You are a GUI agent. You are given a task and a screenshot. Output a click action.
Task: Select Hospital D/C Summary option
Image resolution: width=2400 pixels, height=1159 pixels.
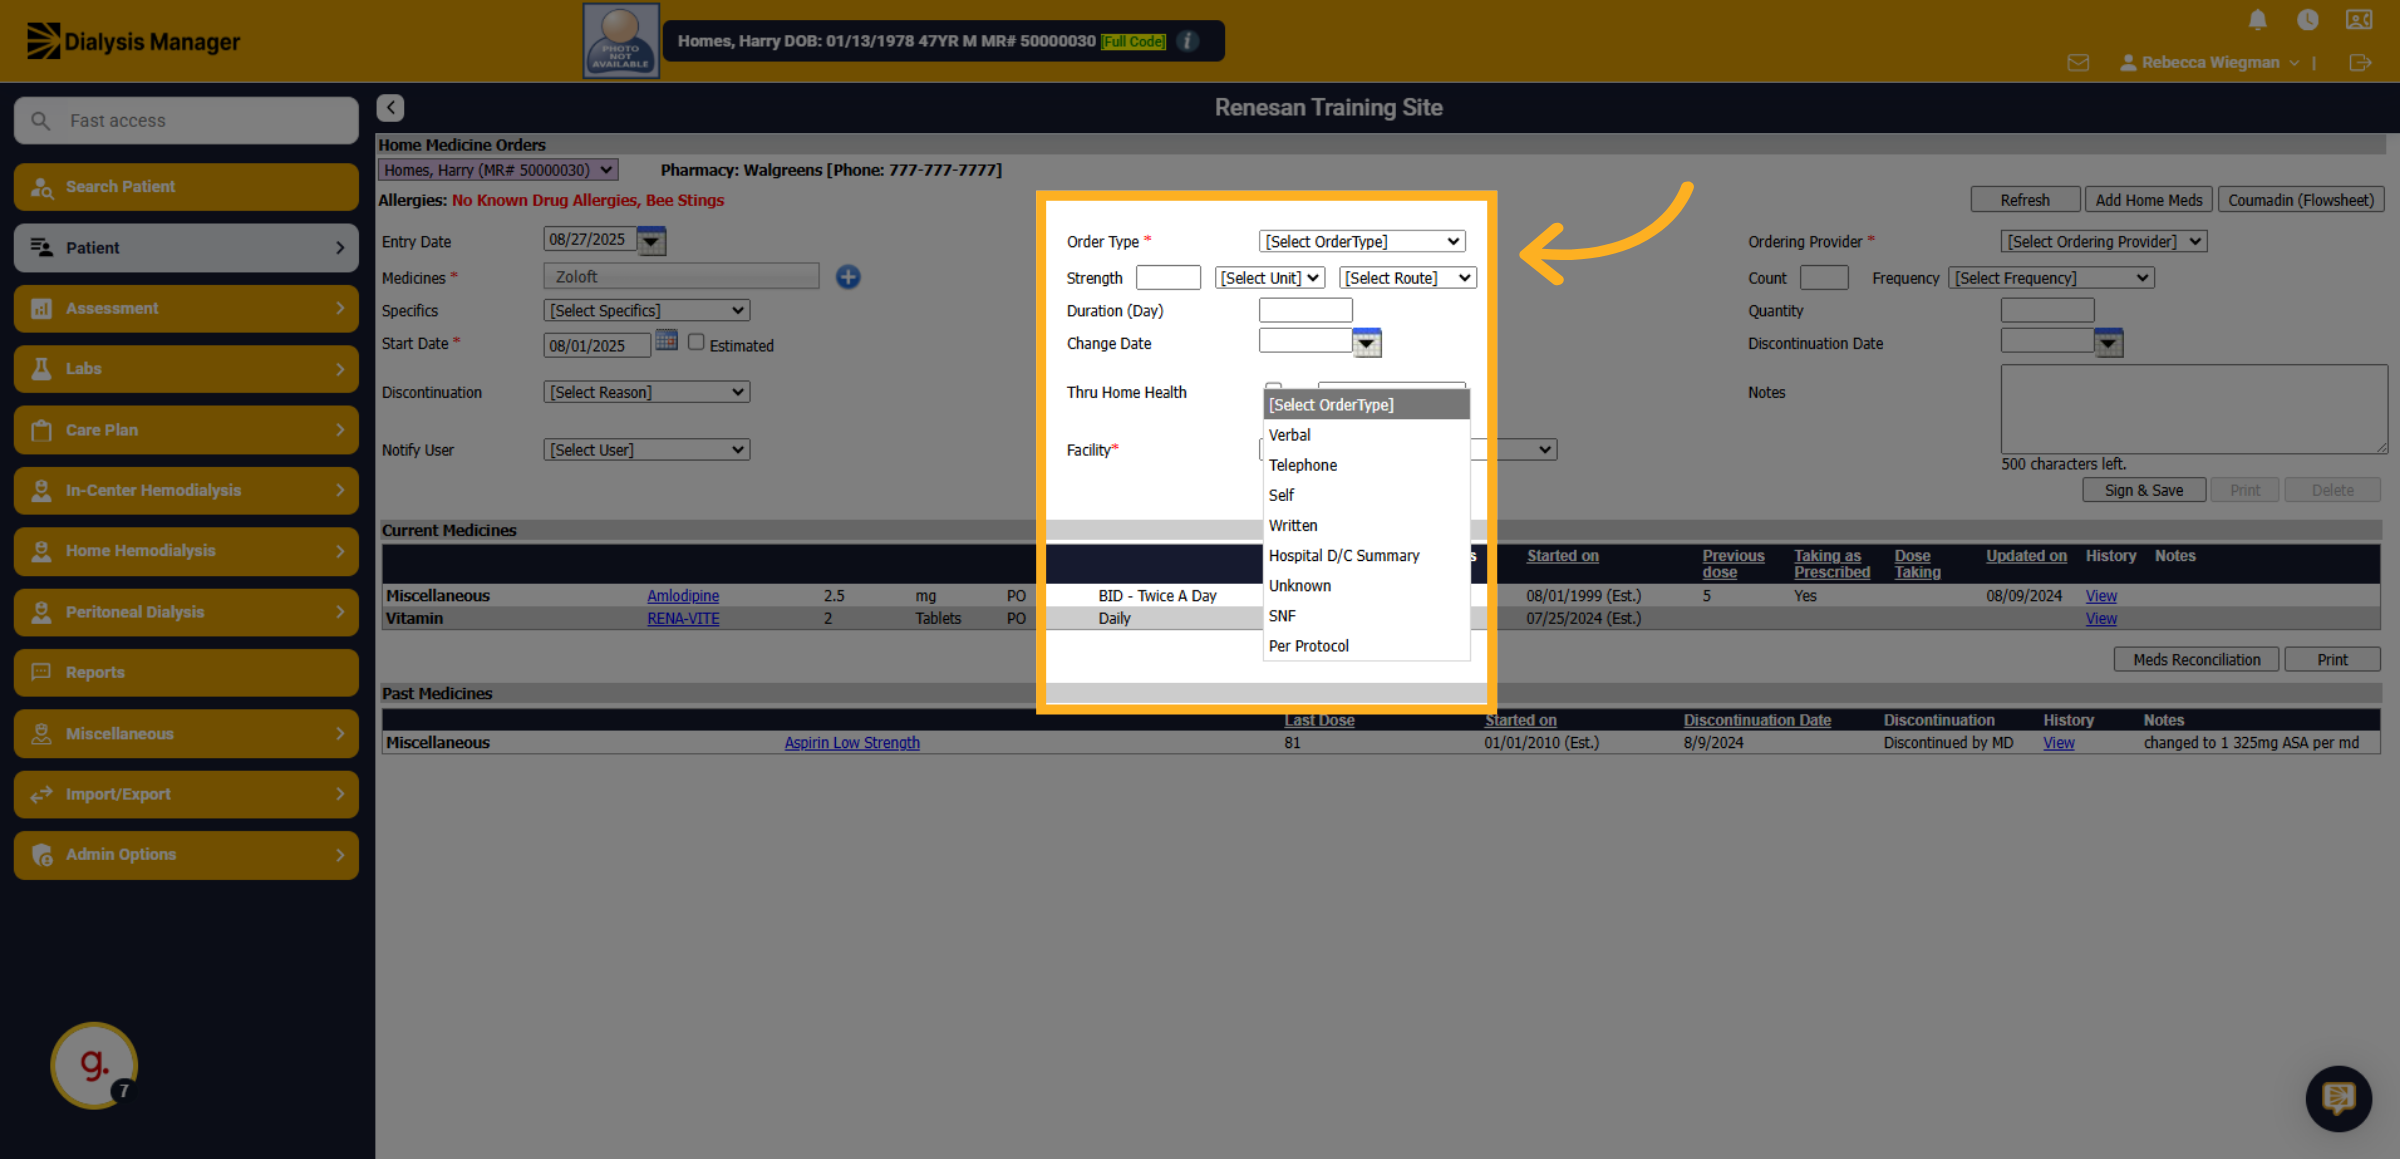pos(1366,556)
